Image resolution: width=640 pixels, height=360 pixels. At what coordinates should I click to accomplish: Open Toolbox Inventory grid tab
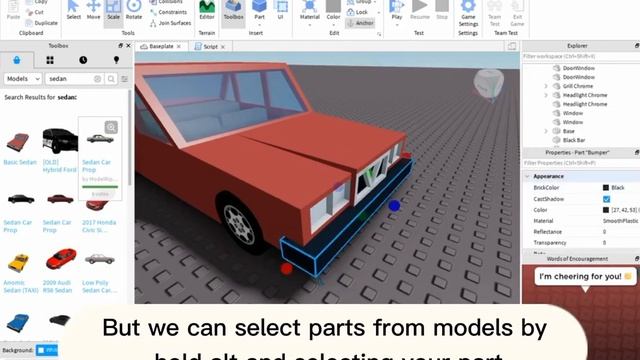tap(50, 60)
